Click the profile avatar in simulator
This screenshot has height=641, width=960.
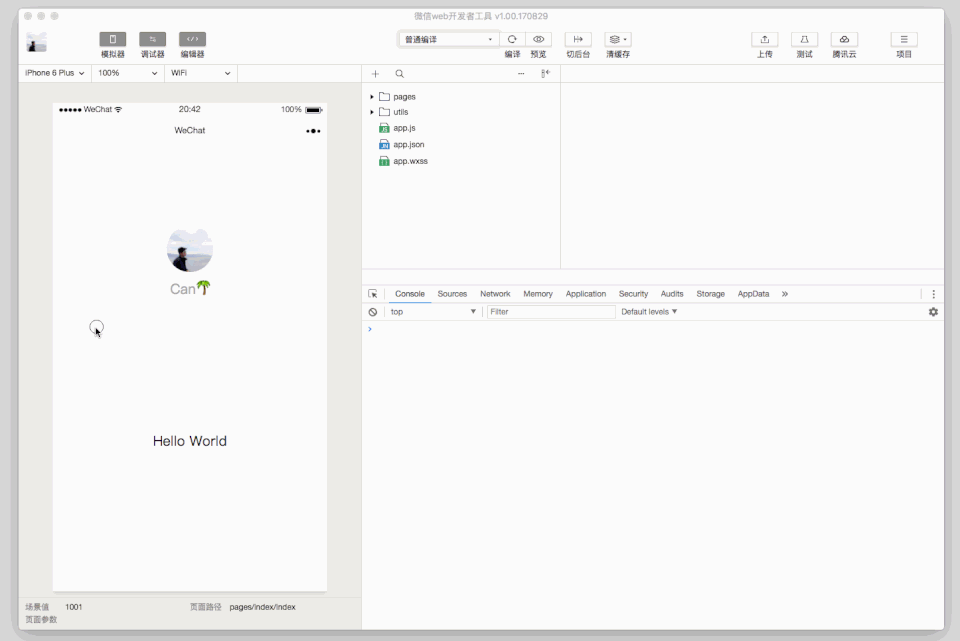[x=190, y=250]
